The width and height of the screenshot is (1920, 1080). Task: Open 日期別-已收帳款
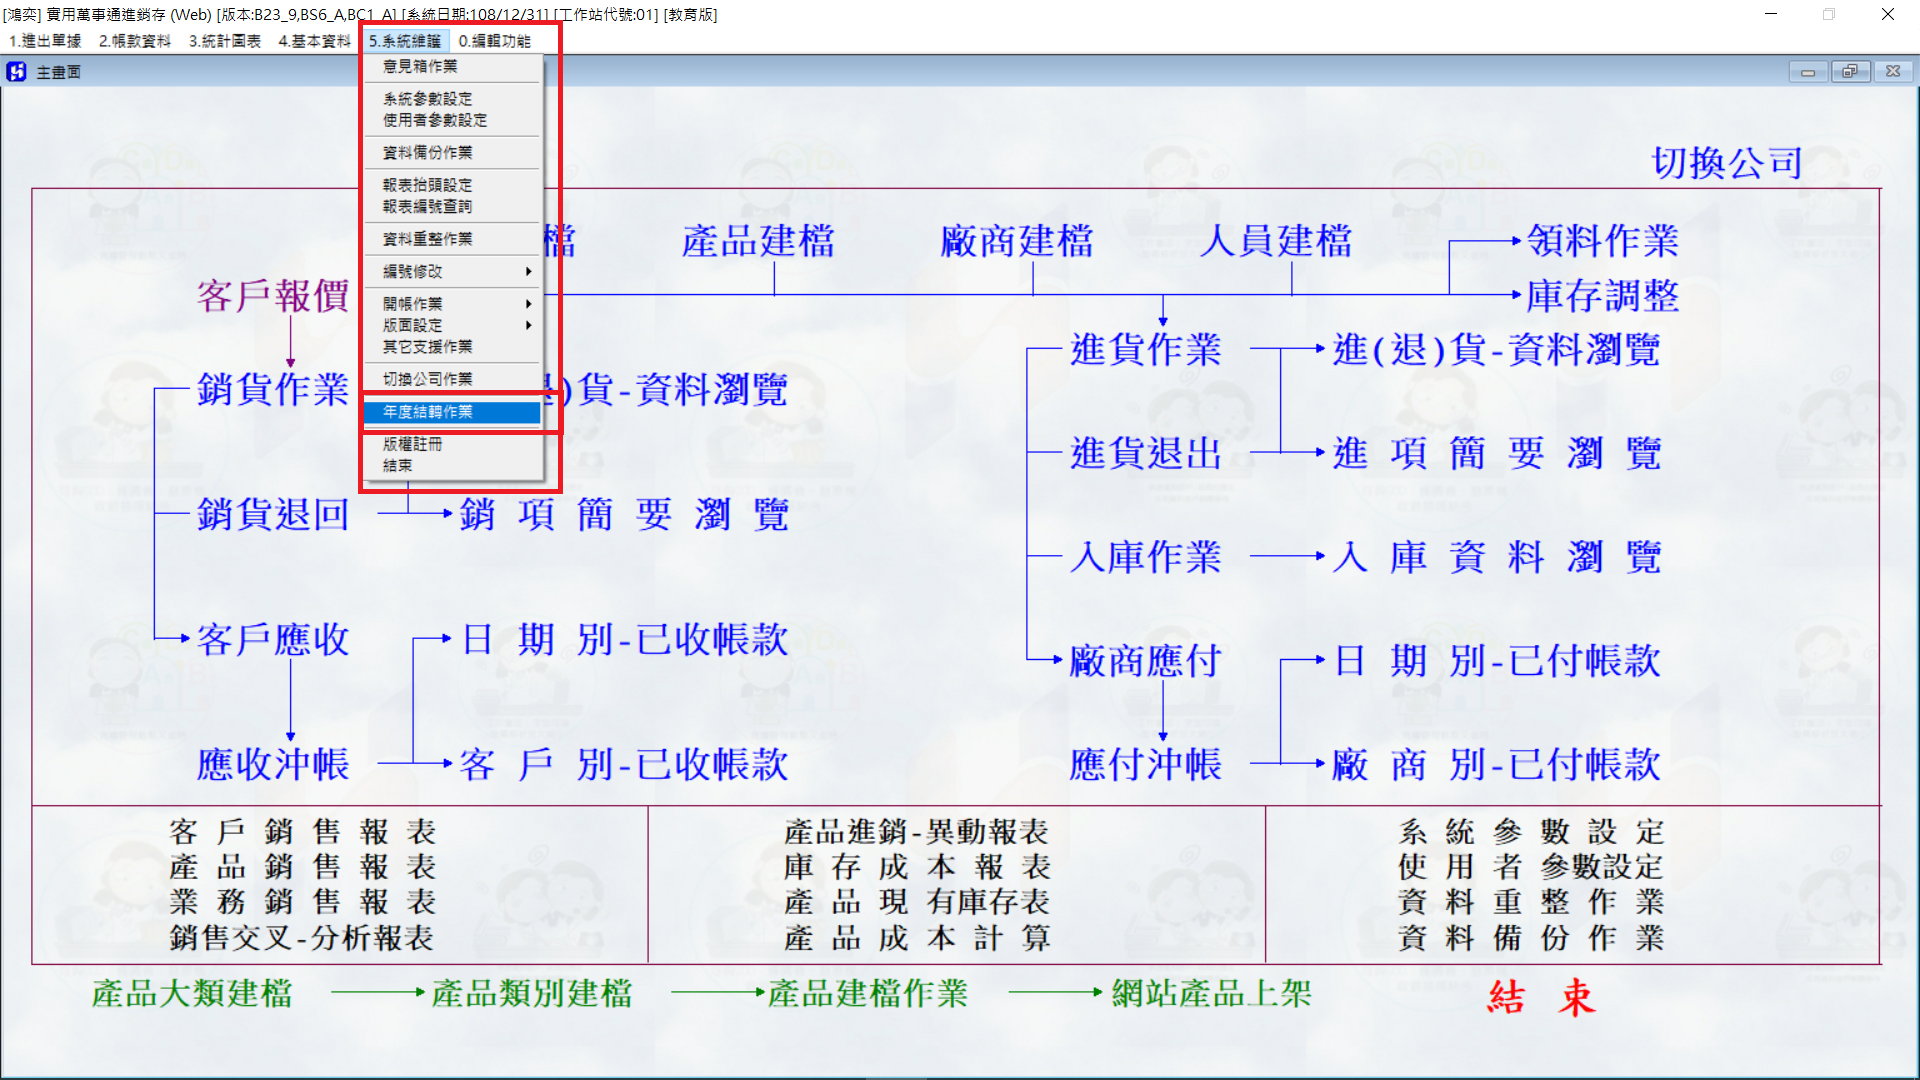tap(625, 639)
